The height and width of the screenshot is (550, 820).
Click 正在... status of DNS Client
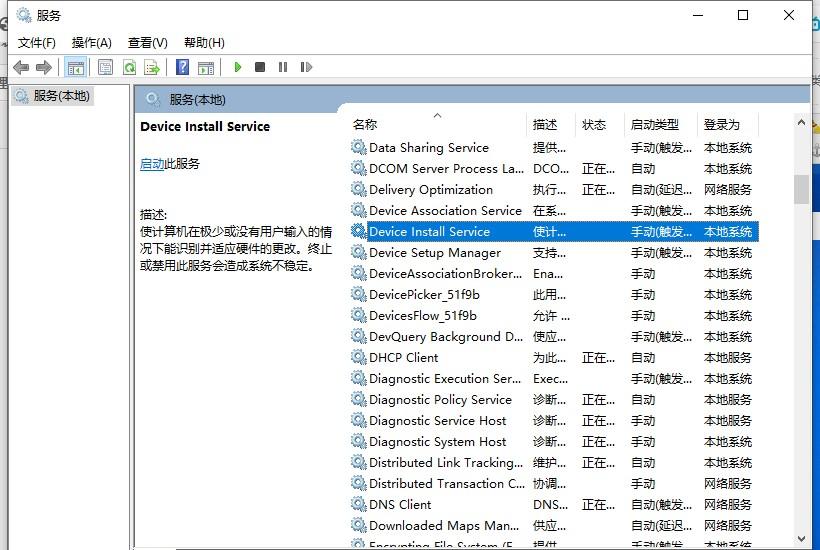pyautogui.click(x=598, y=505)
